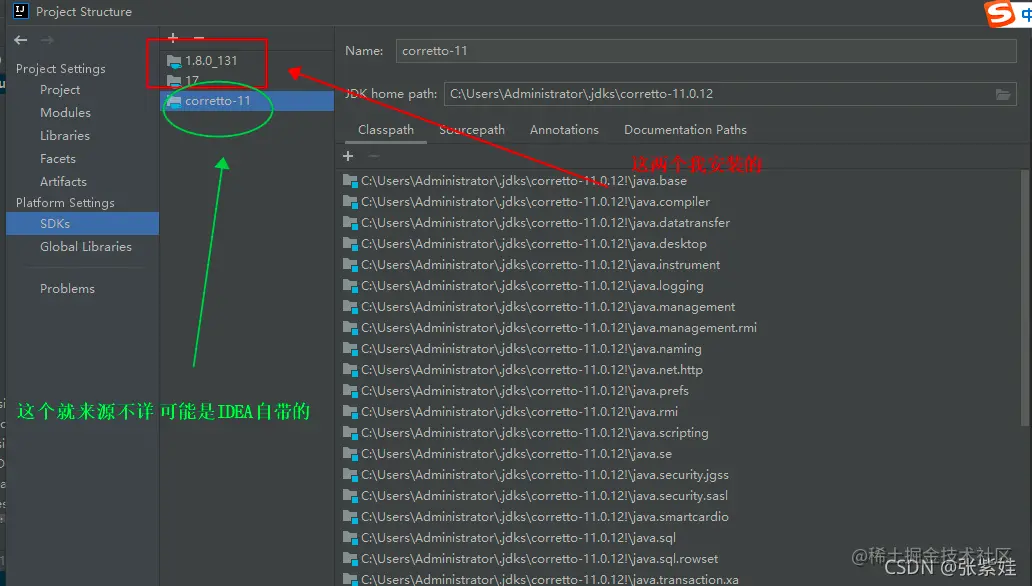Select the java.compiler classpath entry

click(x=527, y=201)
